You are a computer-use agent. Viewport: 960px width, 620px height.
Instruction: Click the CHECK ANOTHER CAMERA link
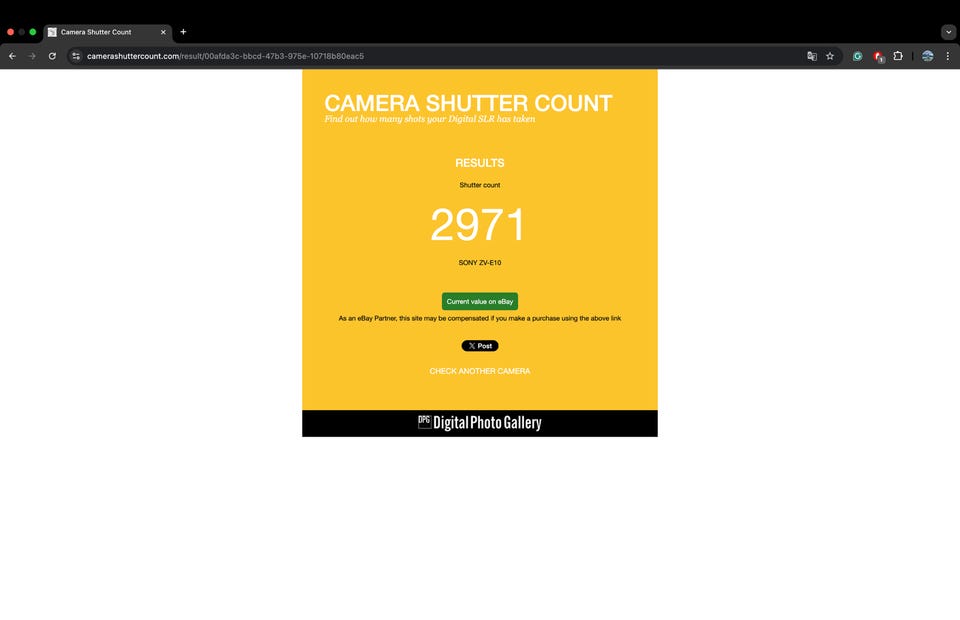480,371
